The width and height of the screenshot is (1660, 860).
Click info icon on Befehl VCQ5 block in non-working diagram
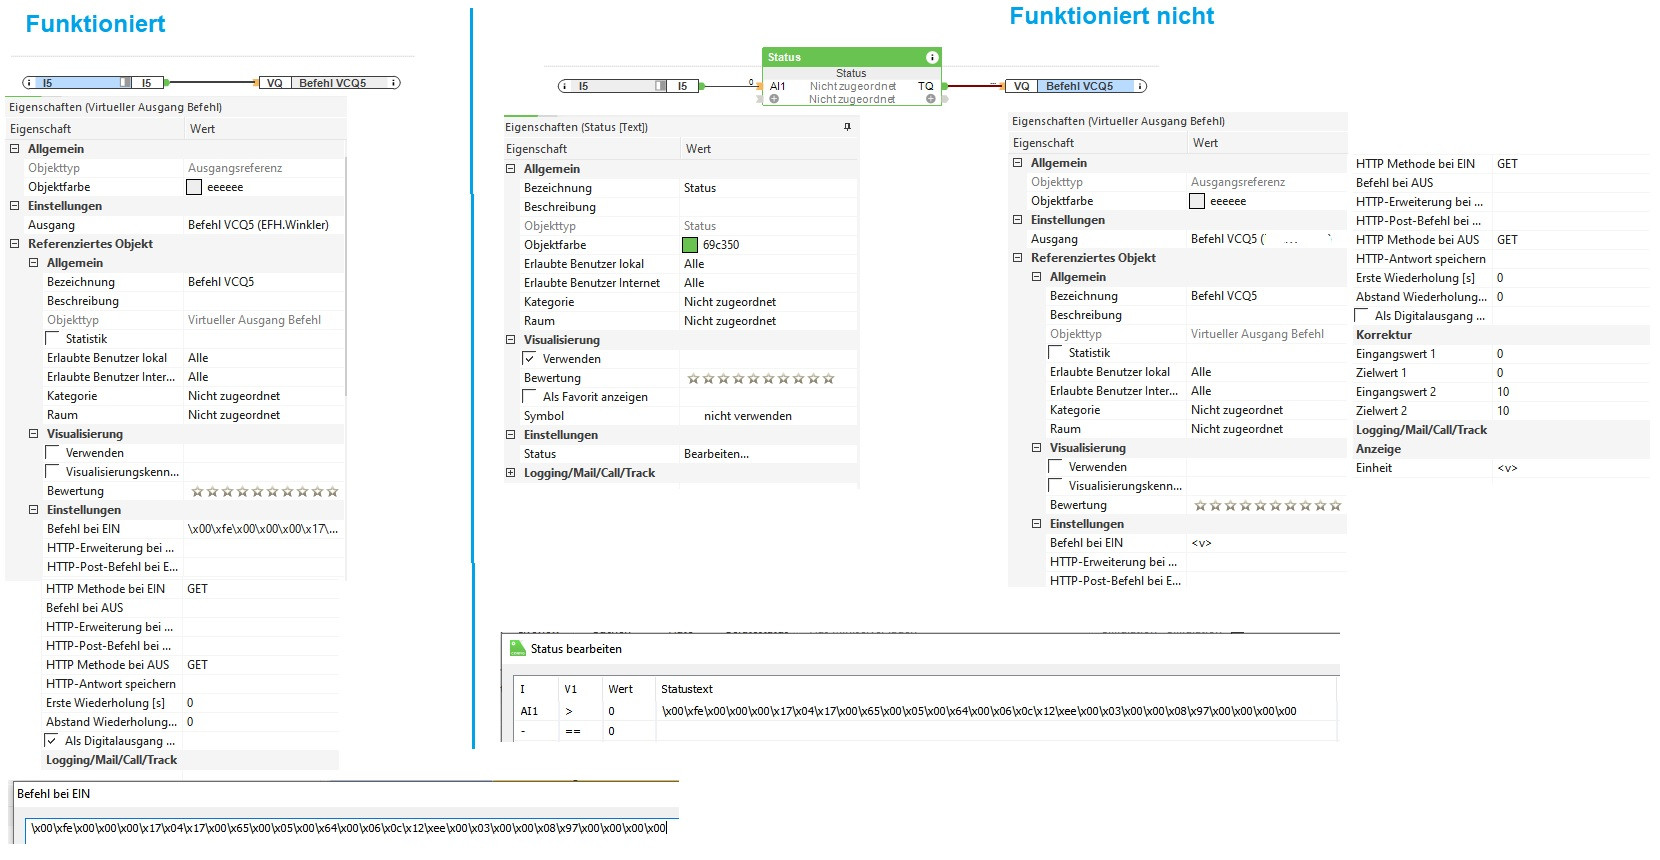click(x=1139, y=86)
